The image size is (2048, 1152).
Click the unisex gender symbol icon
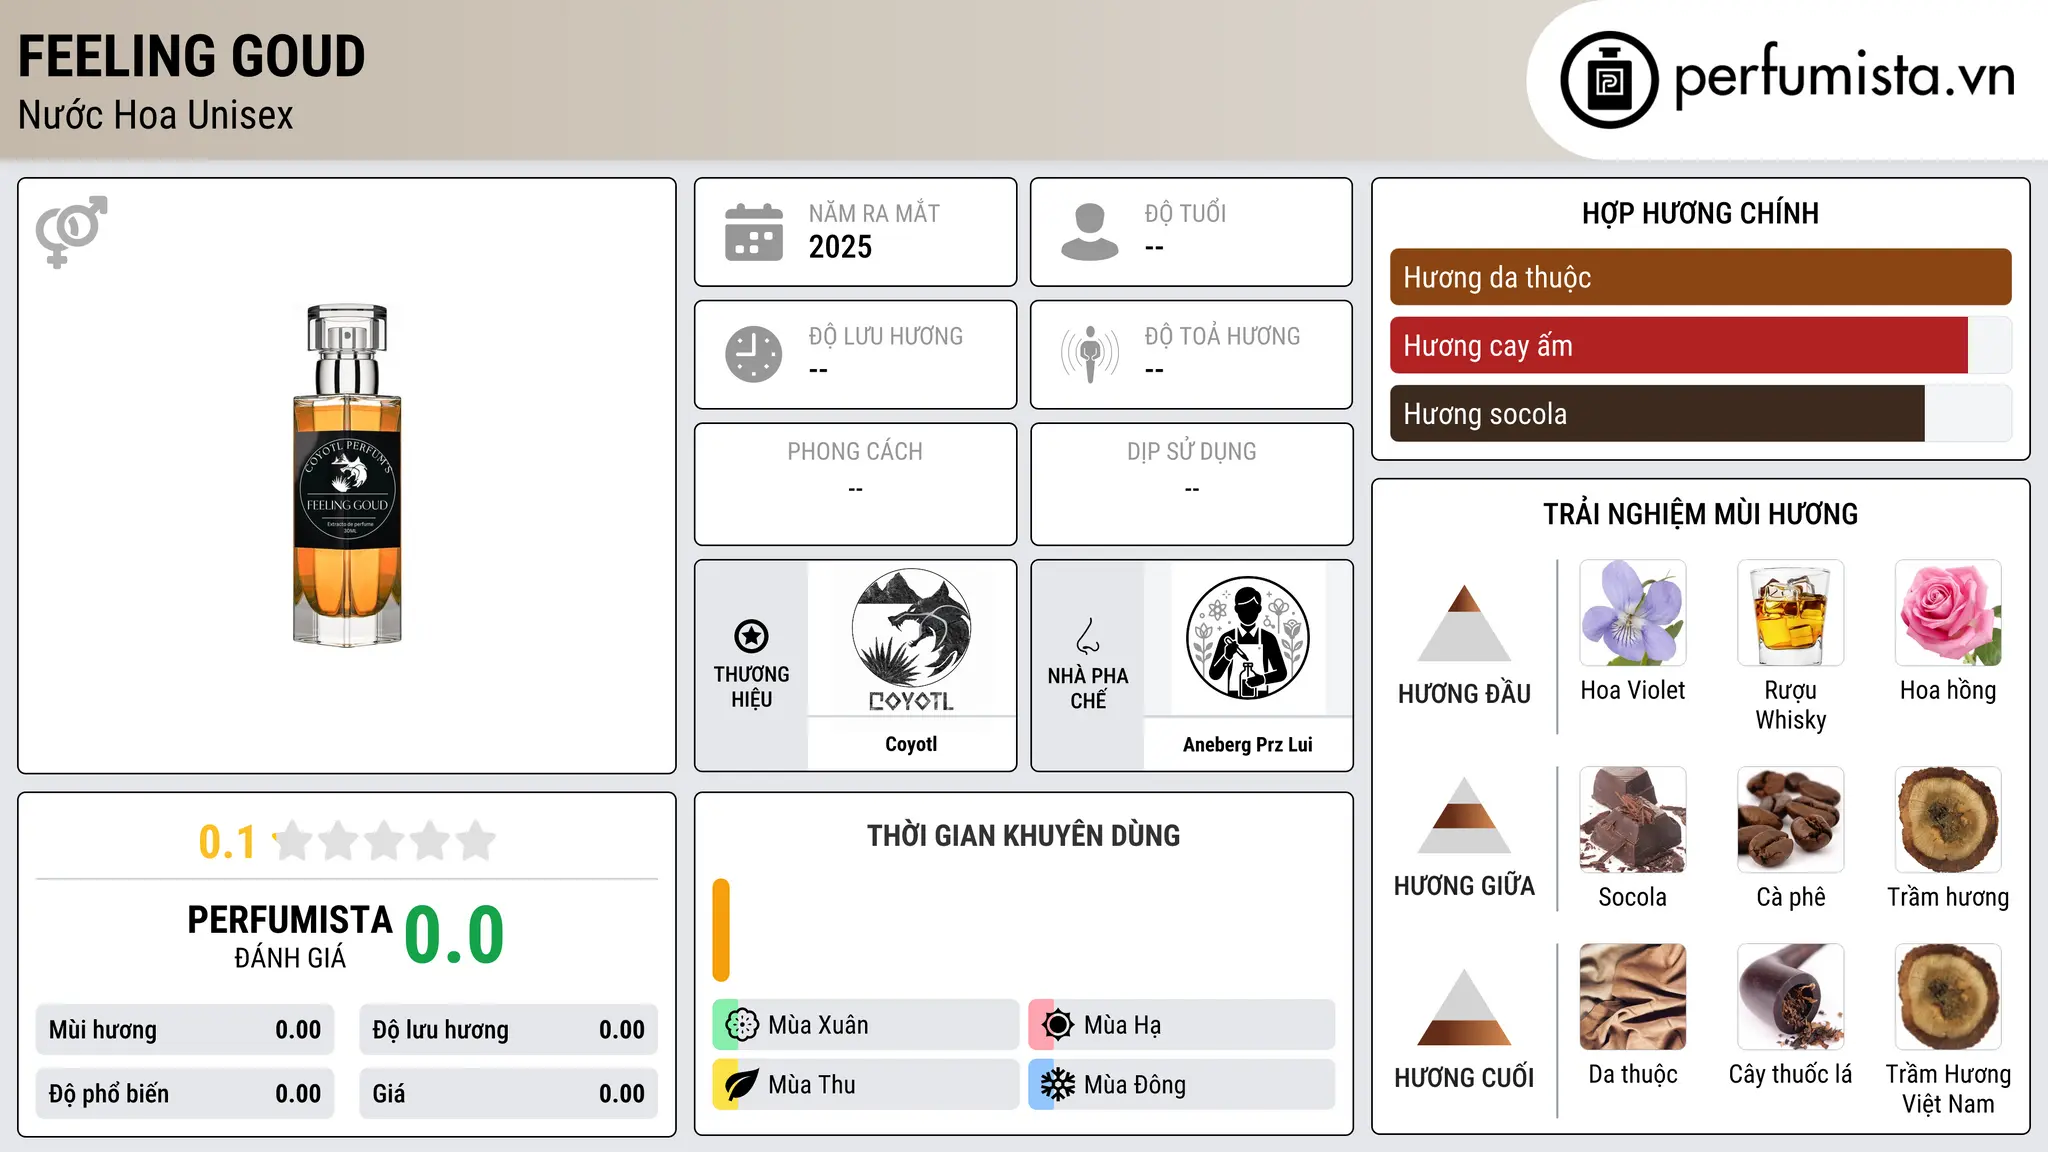click(71, 231)
